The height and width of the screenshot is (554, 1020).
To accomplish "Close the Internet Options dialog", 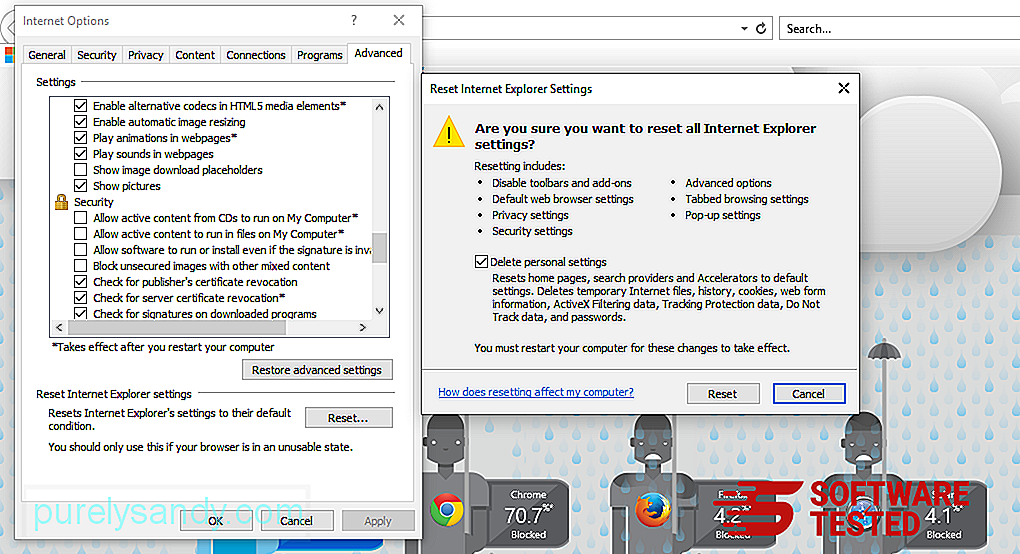I will [x=399, y=20].
